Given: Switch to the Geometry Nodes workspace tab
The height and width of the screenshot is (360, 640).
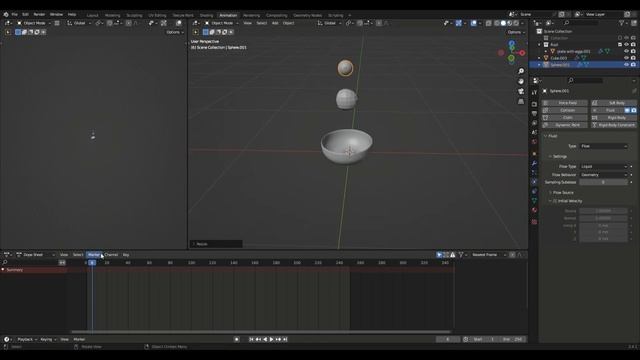Looking at the screenshot, I should point(307,16).
